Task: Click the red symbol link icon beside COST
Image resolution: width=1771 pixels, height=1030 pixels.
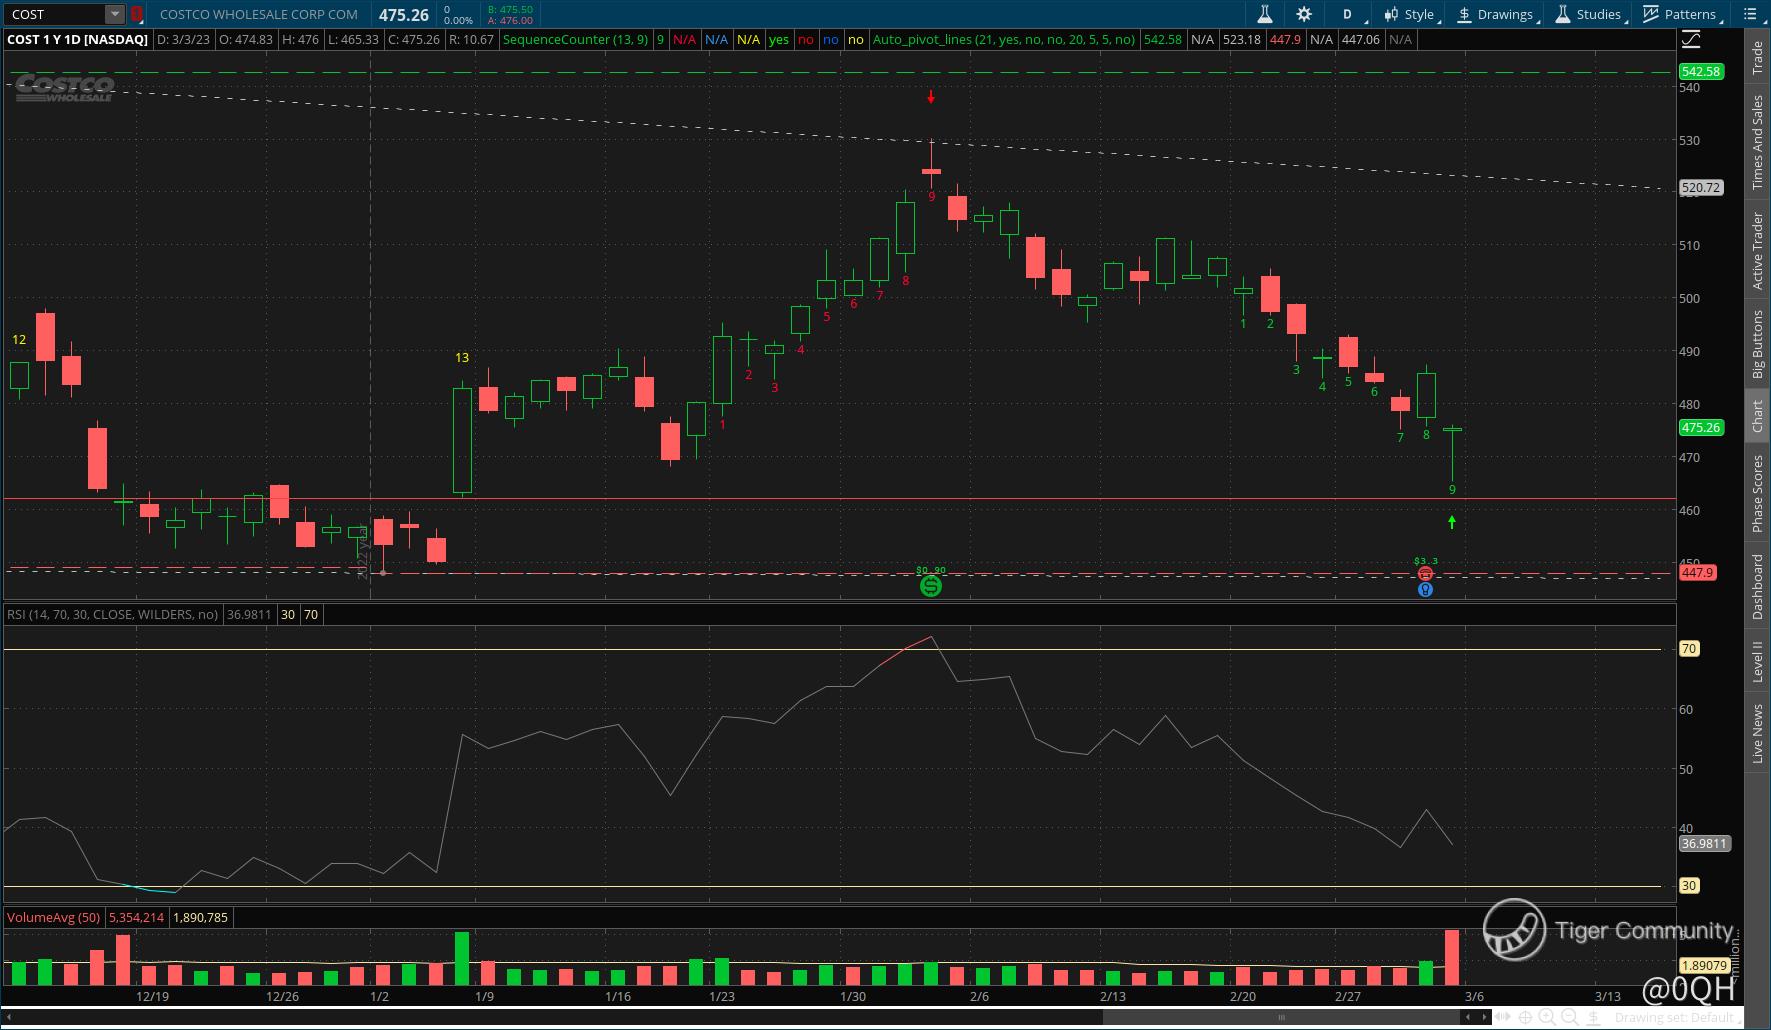Action: coord(137,14)
